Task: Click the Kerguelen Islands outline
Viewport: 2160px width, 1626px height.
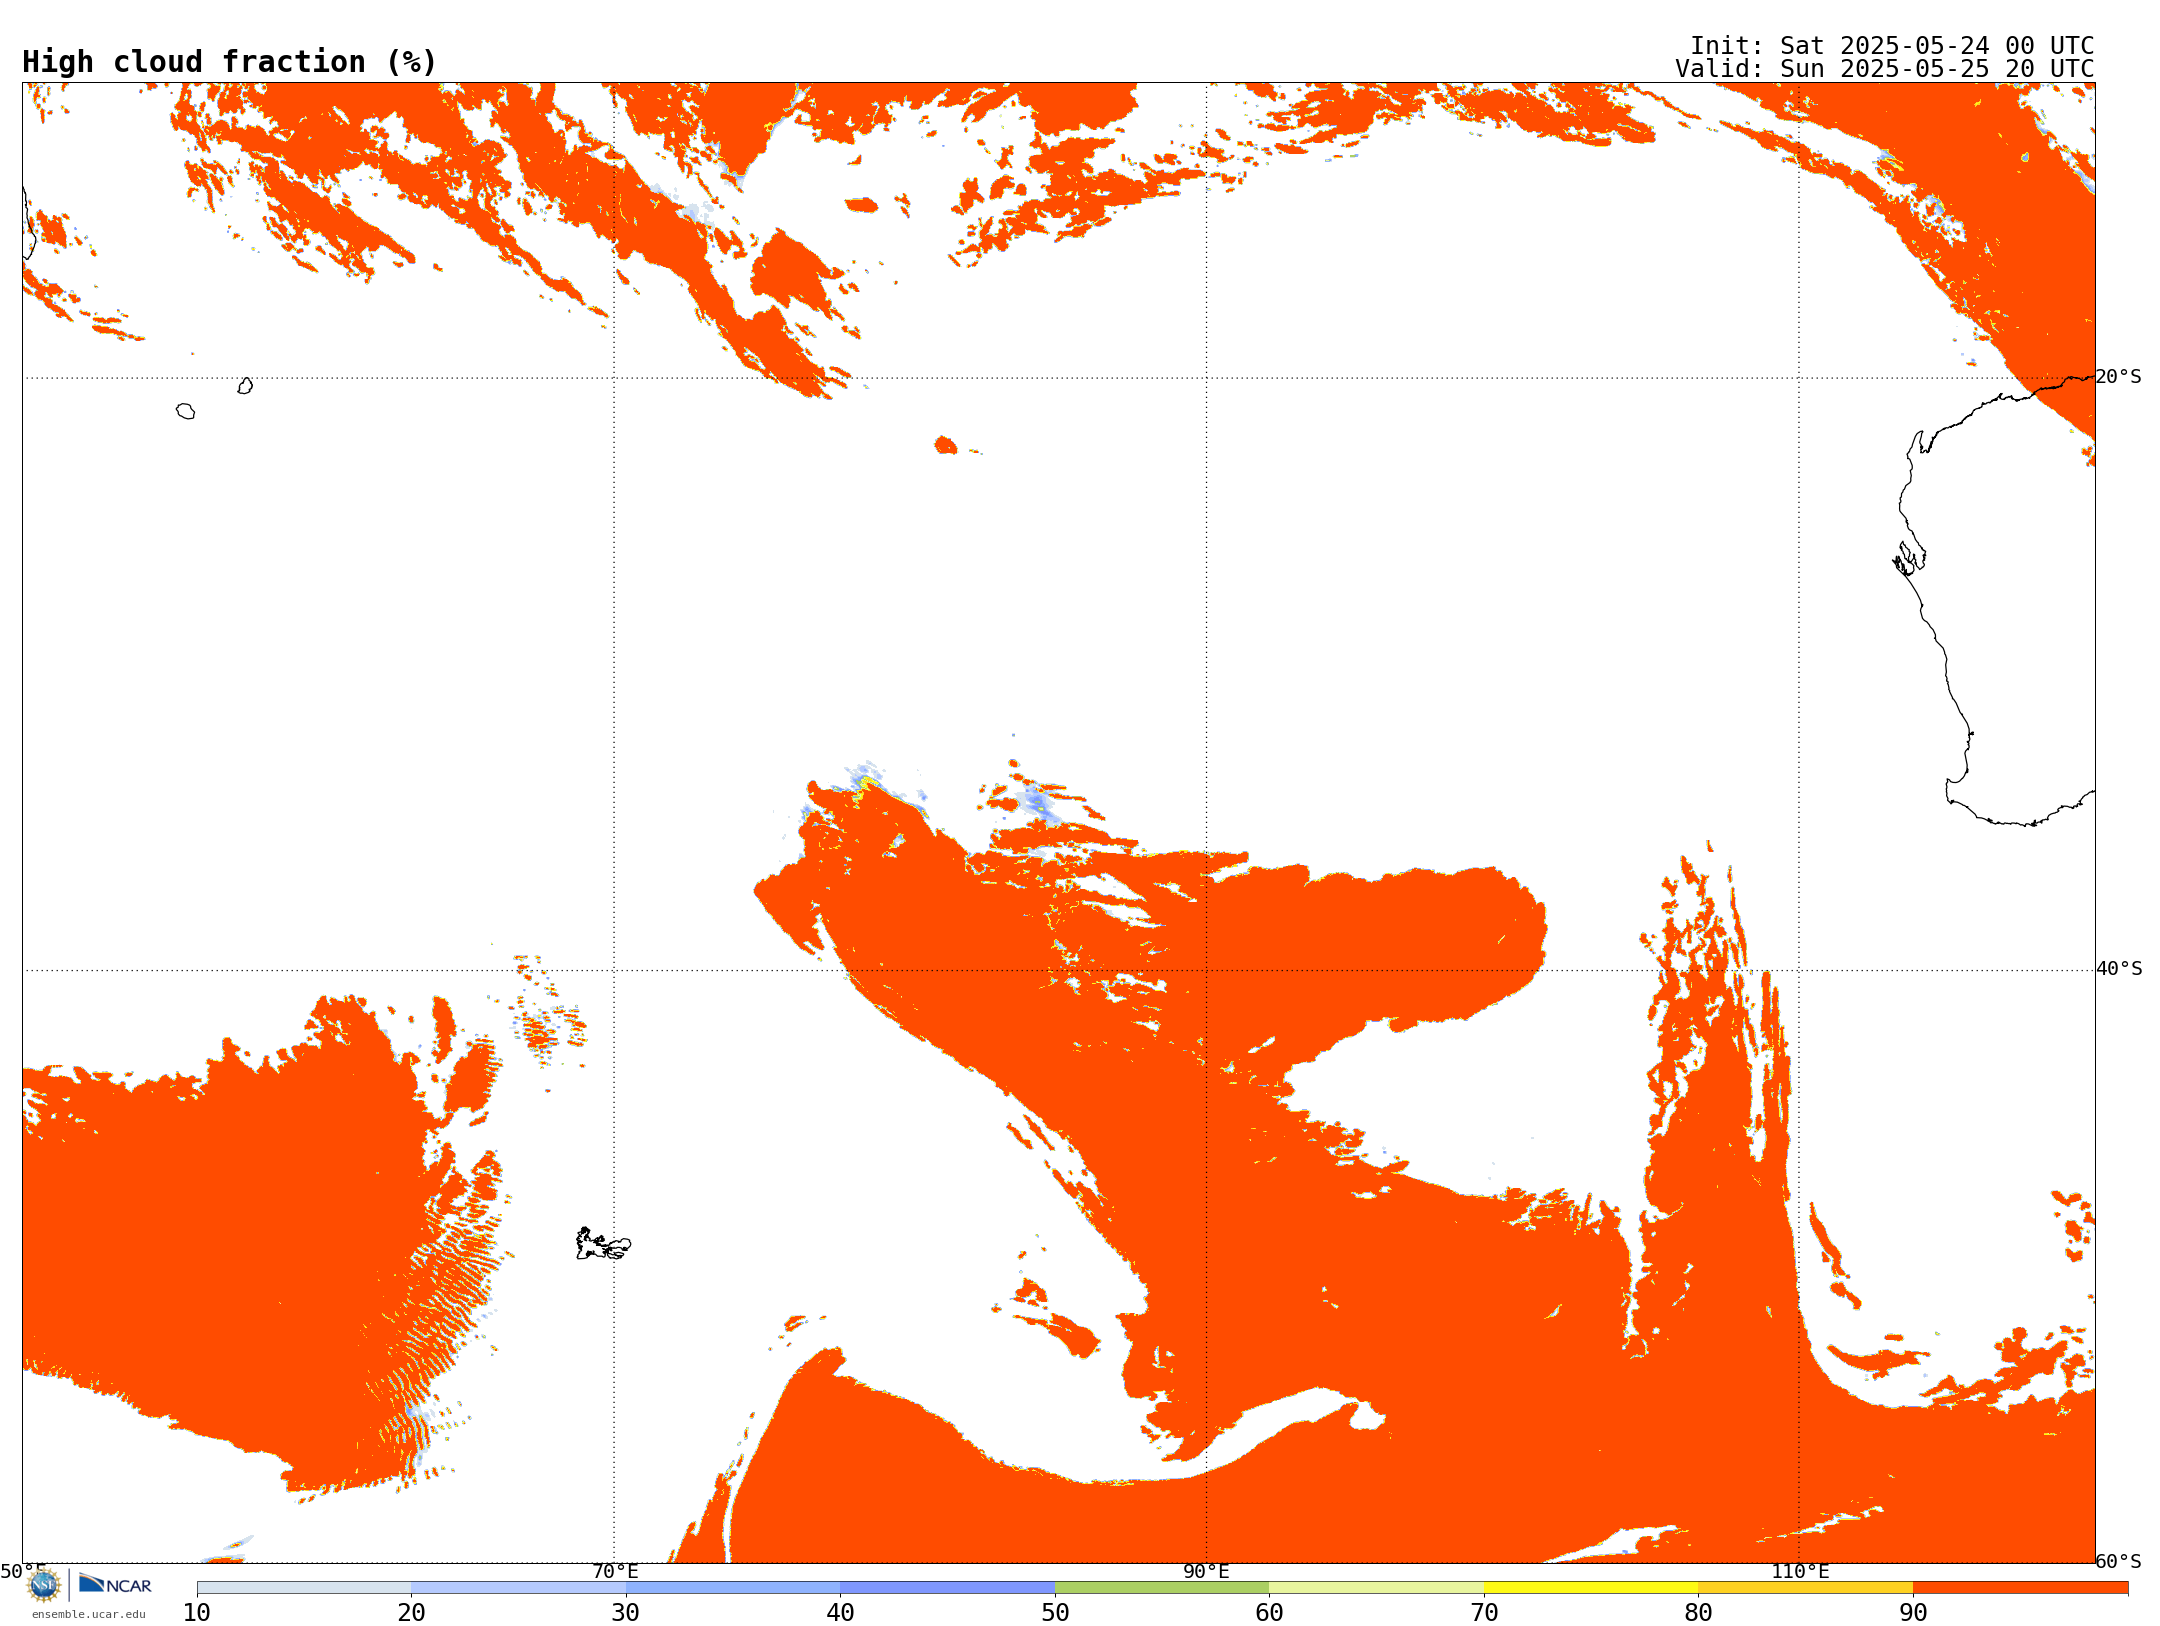Action: (x=603, y=1244)
